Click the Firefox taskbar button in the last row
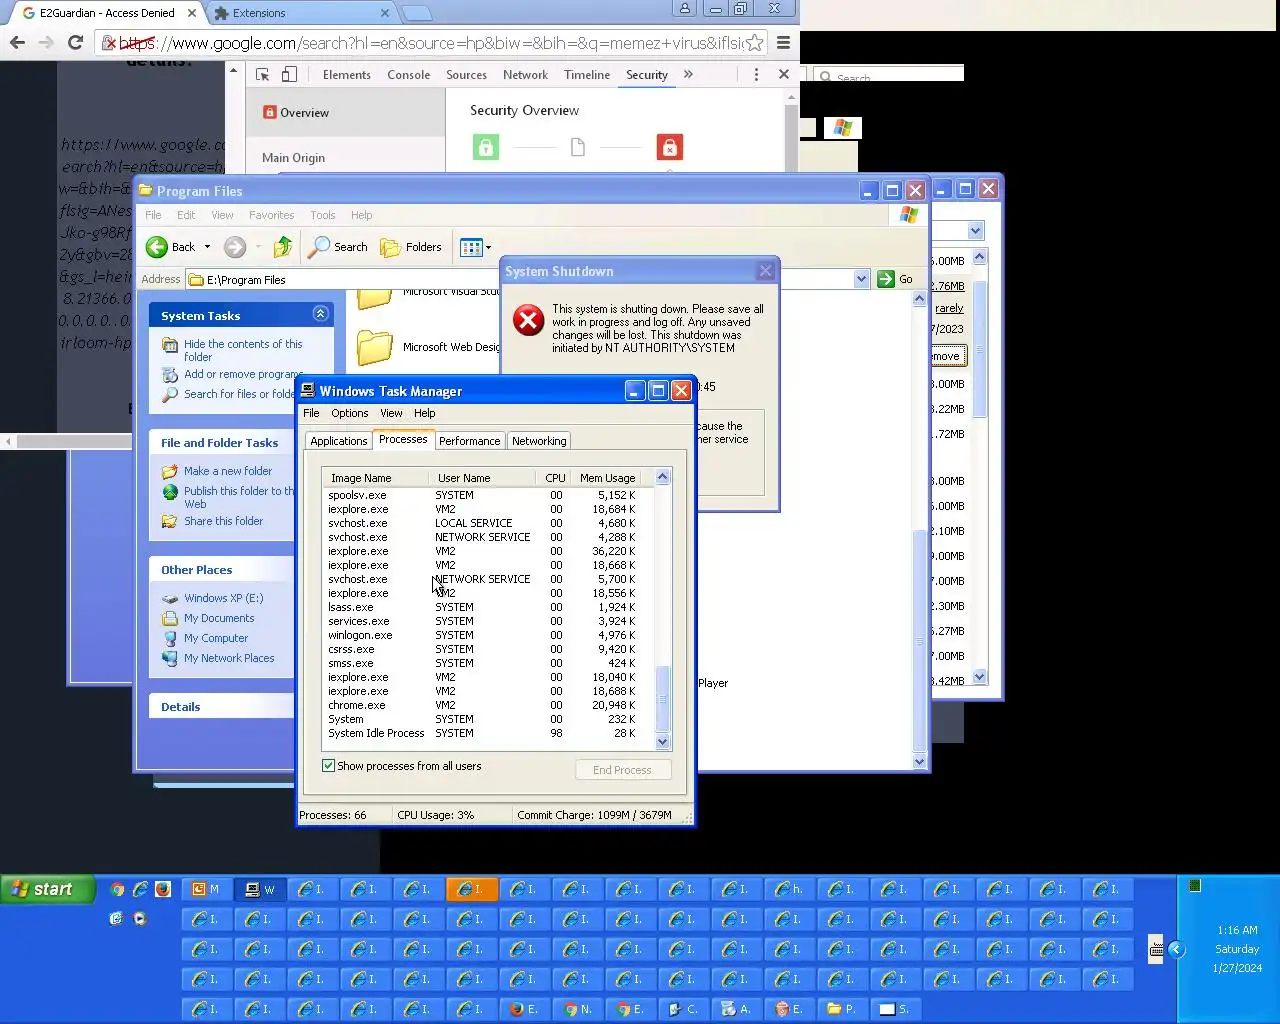The height and width of the screenshot is (1024, 1280). (525, 1009)
